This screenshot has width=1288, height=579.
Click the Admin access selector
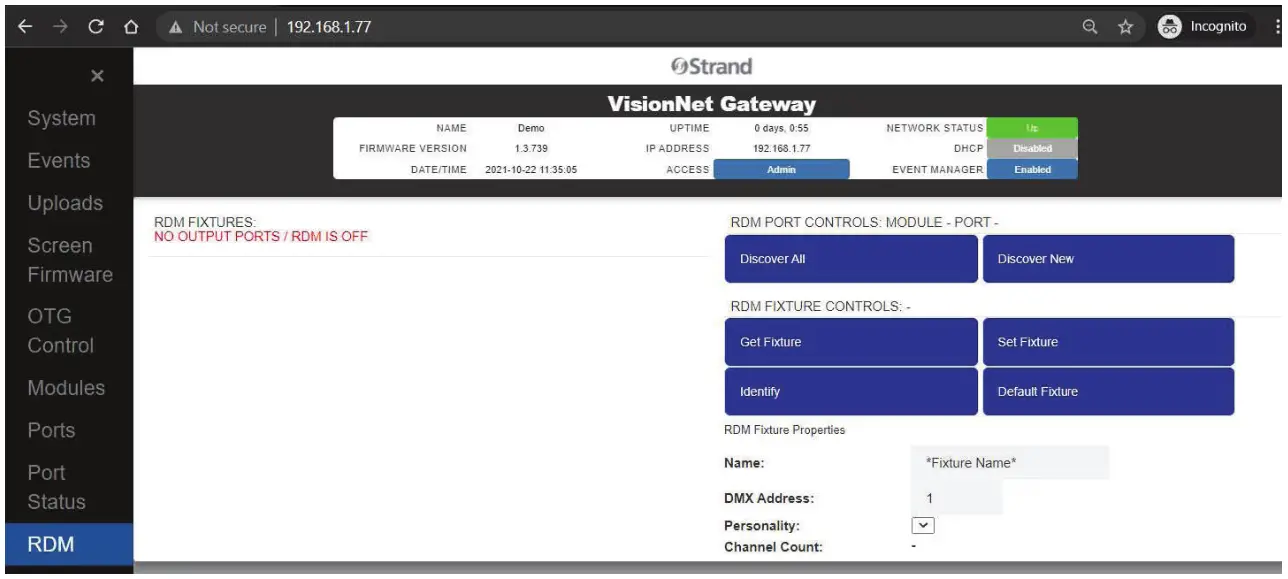781,169
